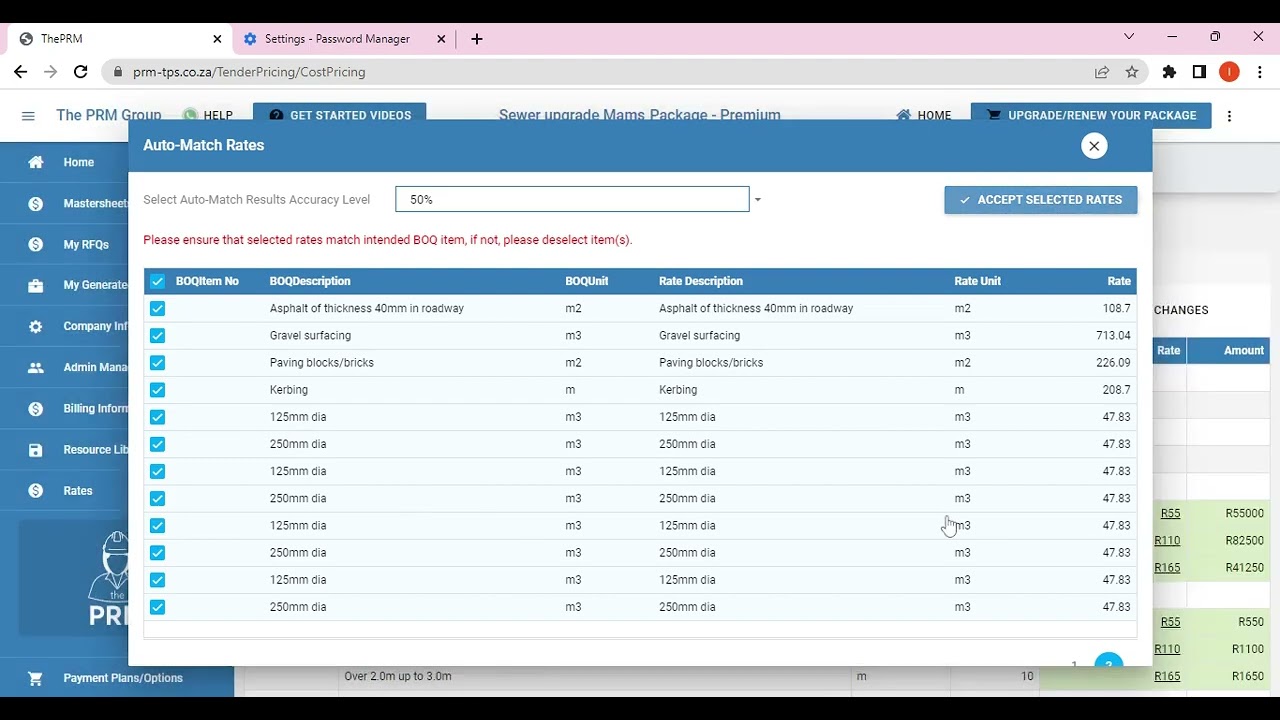Open the Chrome profile avatar

pyautogui.click(x=1229, y=72)
